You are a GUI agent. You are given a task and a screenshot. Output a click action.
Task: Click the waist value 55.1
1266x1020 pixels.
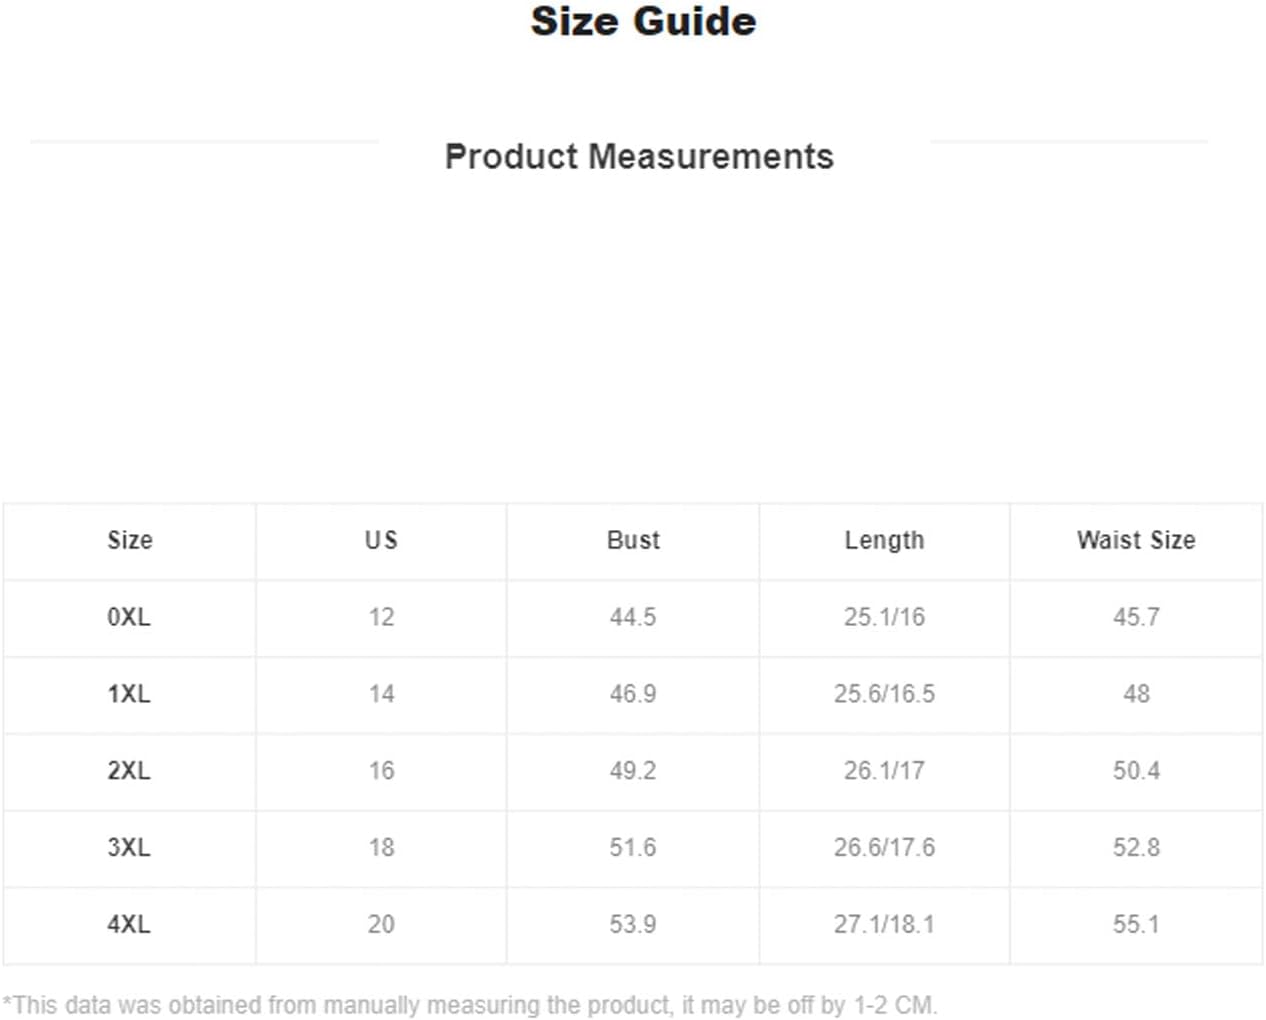[x=1136, y=925]
